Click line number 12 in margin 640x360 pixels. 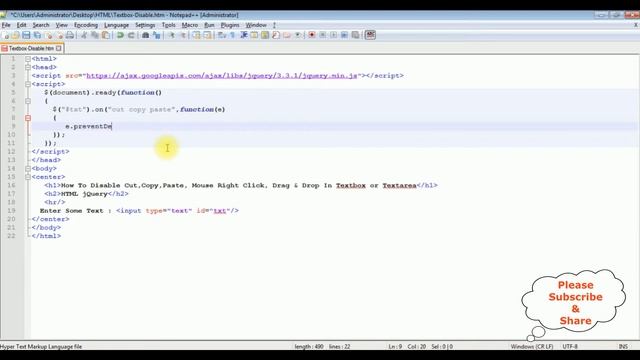[x=11, y=151]
